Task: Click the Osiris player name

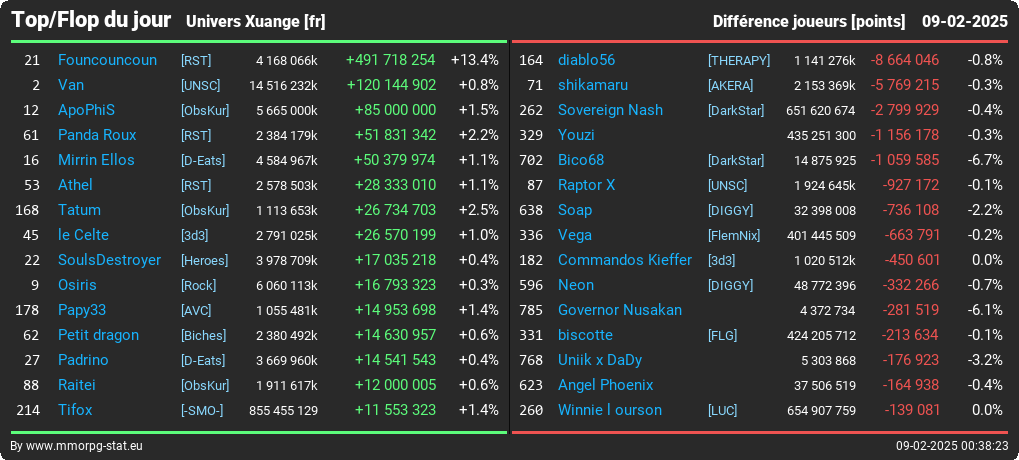Action: 77,285
